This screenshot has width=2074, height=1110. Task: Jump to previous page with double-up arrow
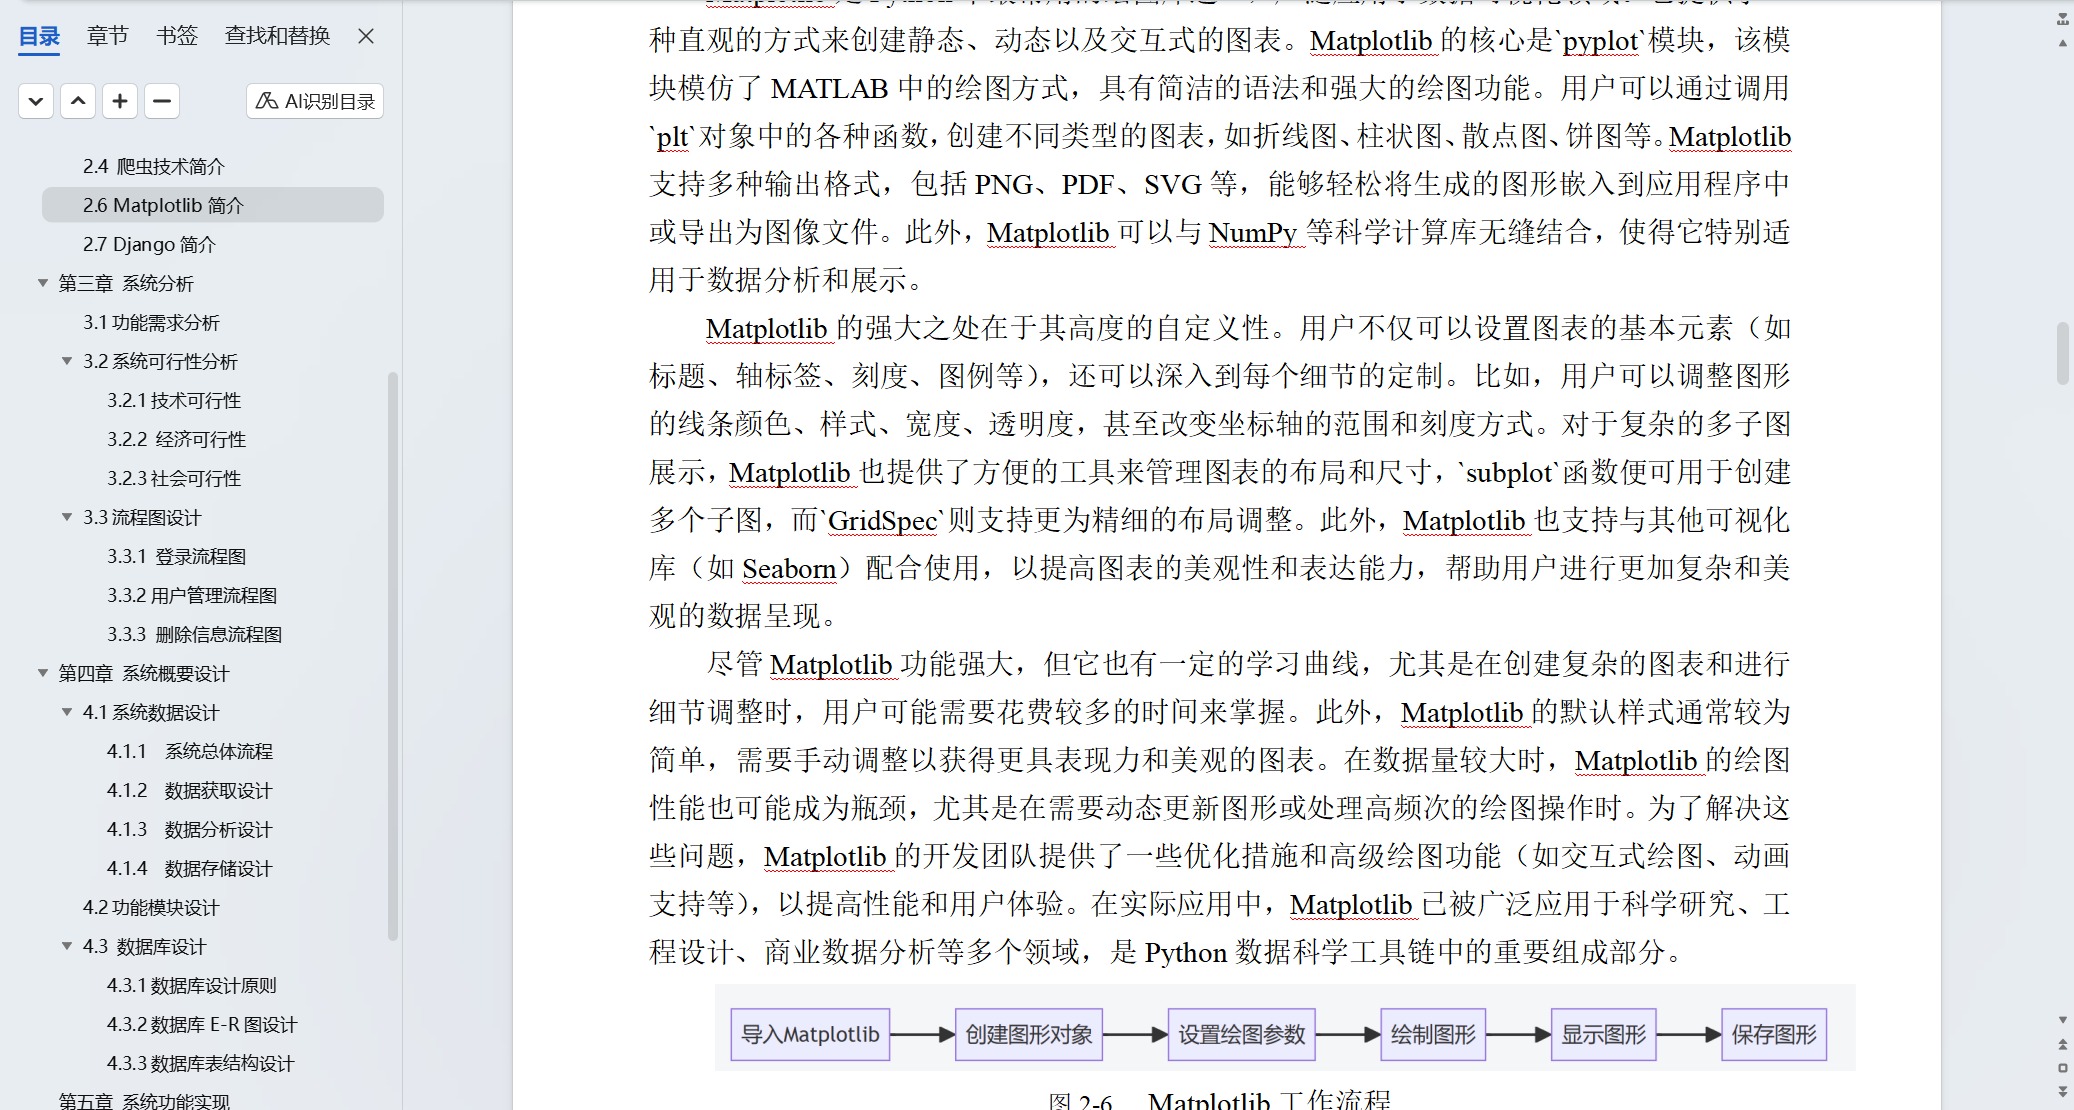2063,1044
